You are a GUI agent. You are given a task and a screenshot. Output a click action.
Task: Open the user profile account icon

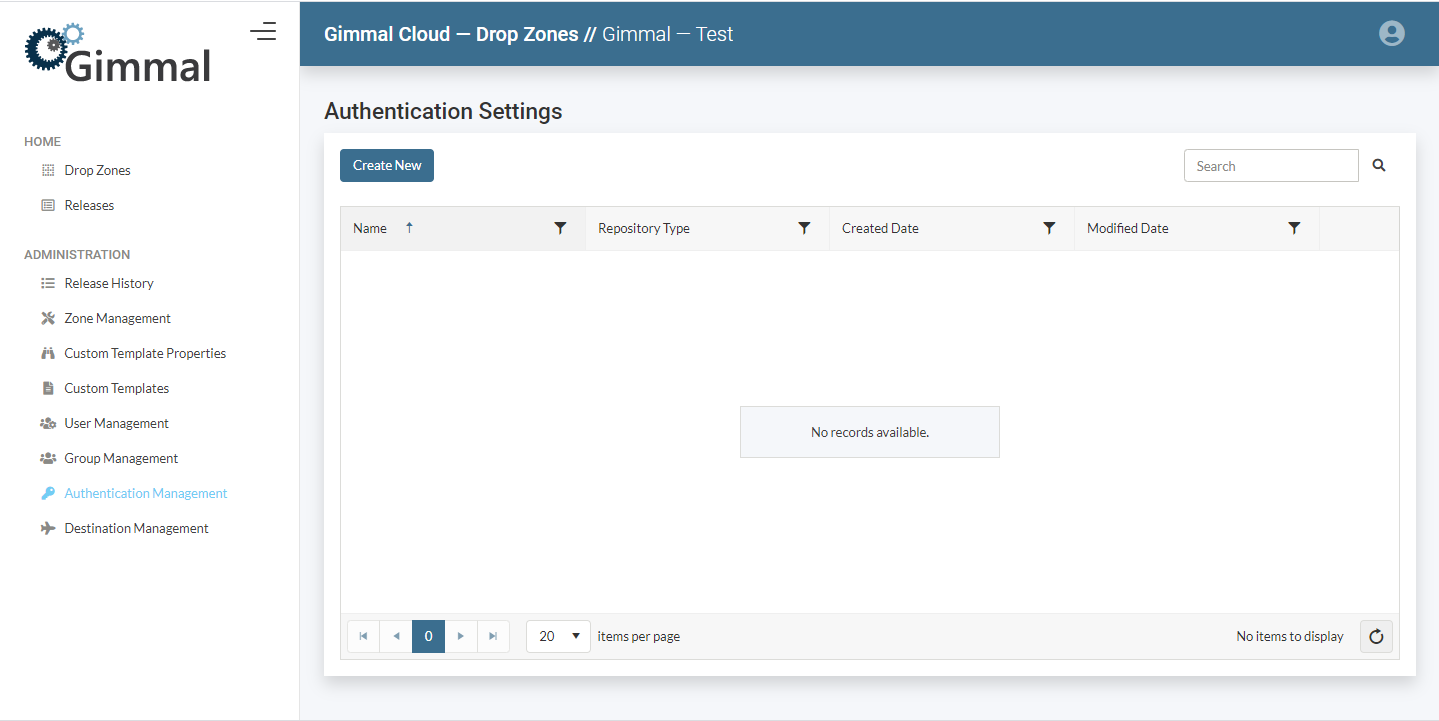1391,33
